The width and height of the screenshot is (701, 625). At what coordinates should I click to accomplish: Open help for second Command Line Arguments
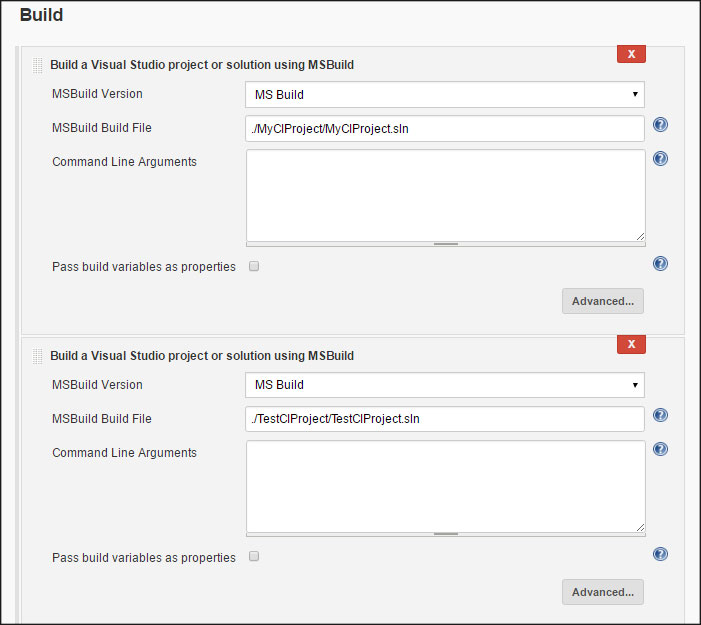pyautogui.click(x=660, y=449)
